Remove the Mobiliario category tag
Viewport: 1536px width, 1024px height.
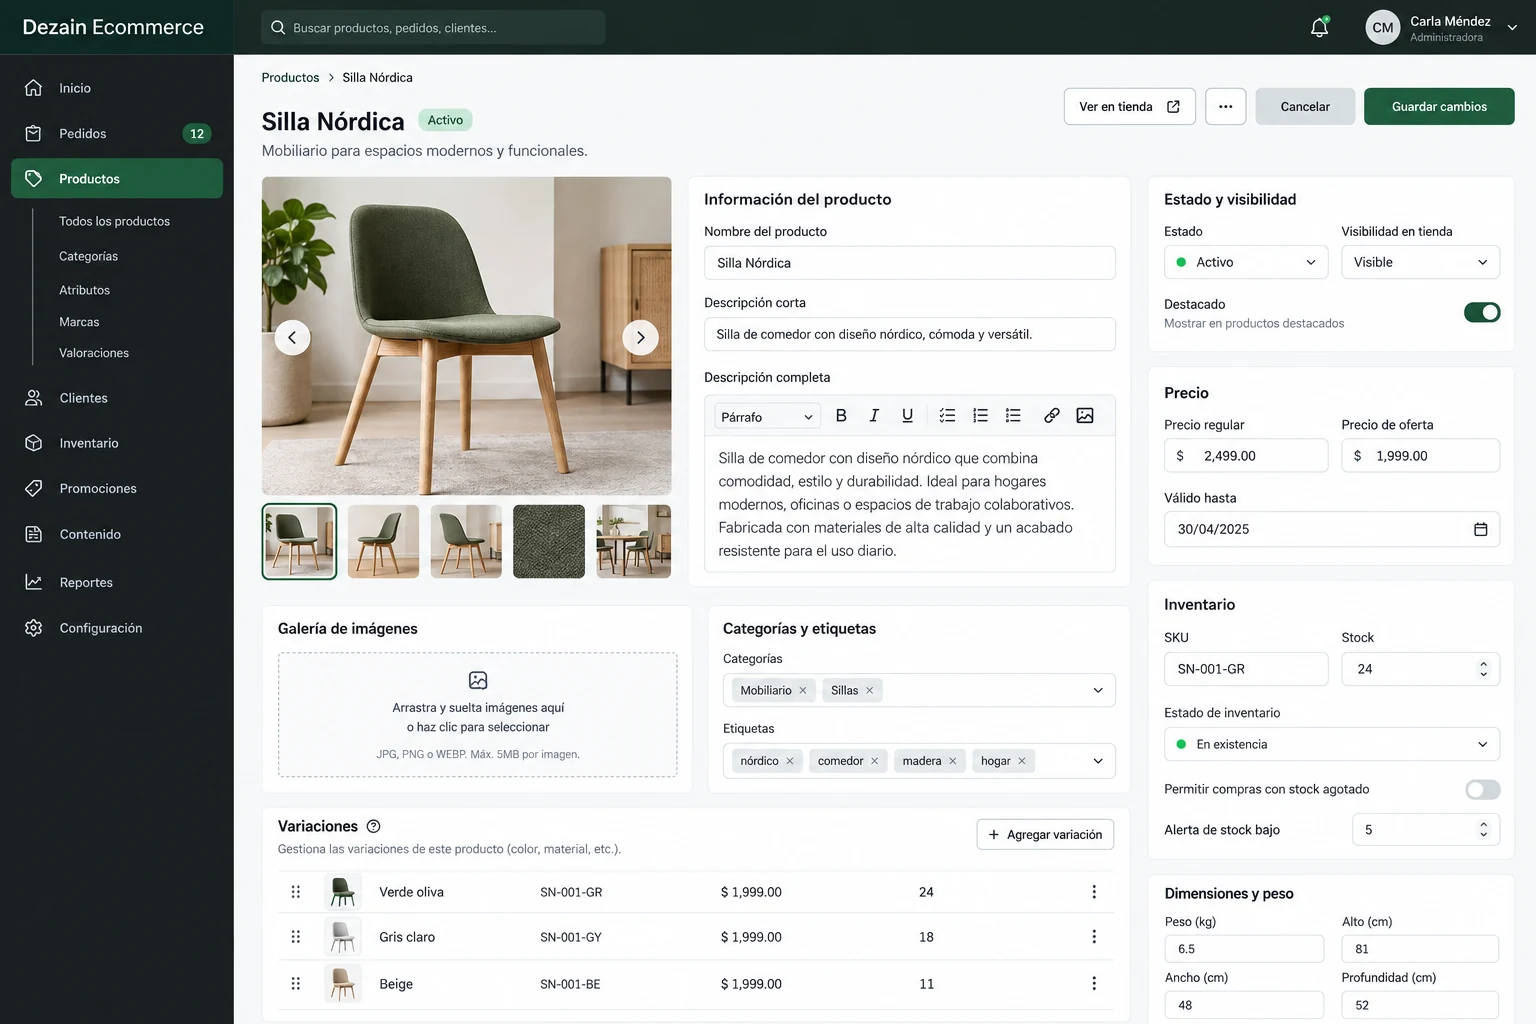[802, 690]
